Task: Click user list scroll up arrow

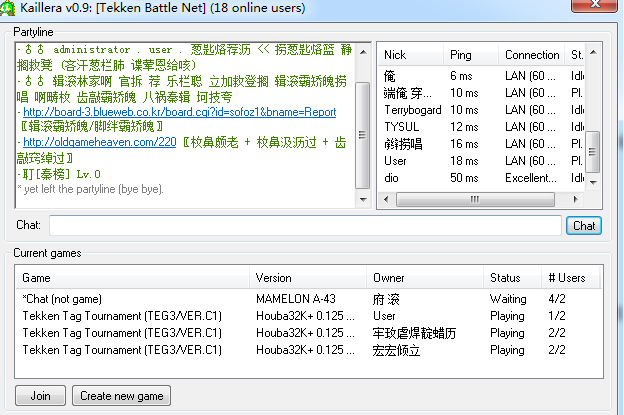Action: [593, 52]
